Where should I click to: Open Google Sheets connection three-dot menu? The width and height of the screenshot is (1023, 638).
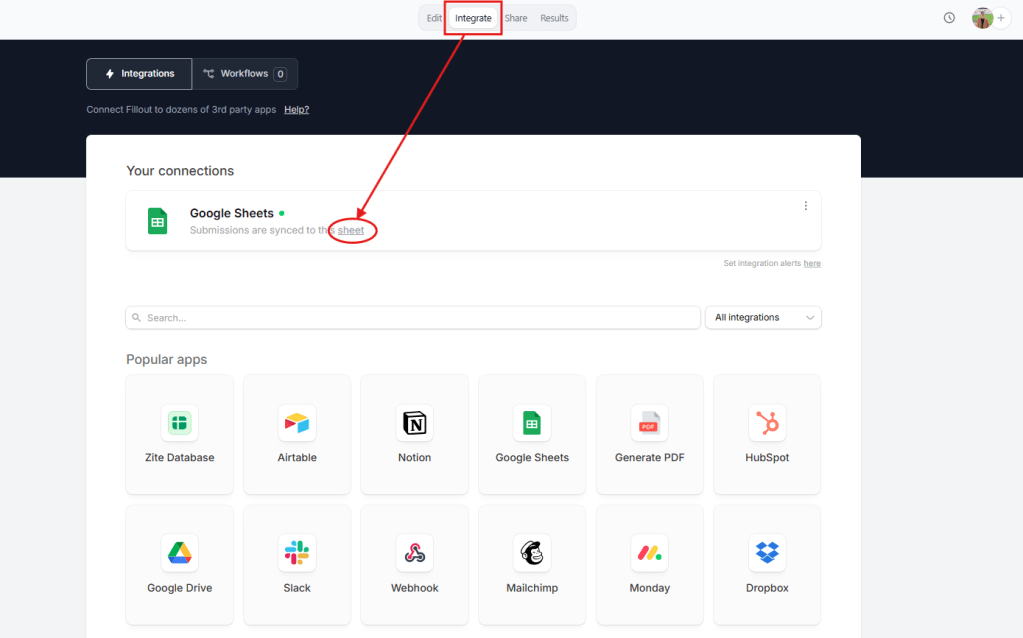[805, 206]
